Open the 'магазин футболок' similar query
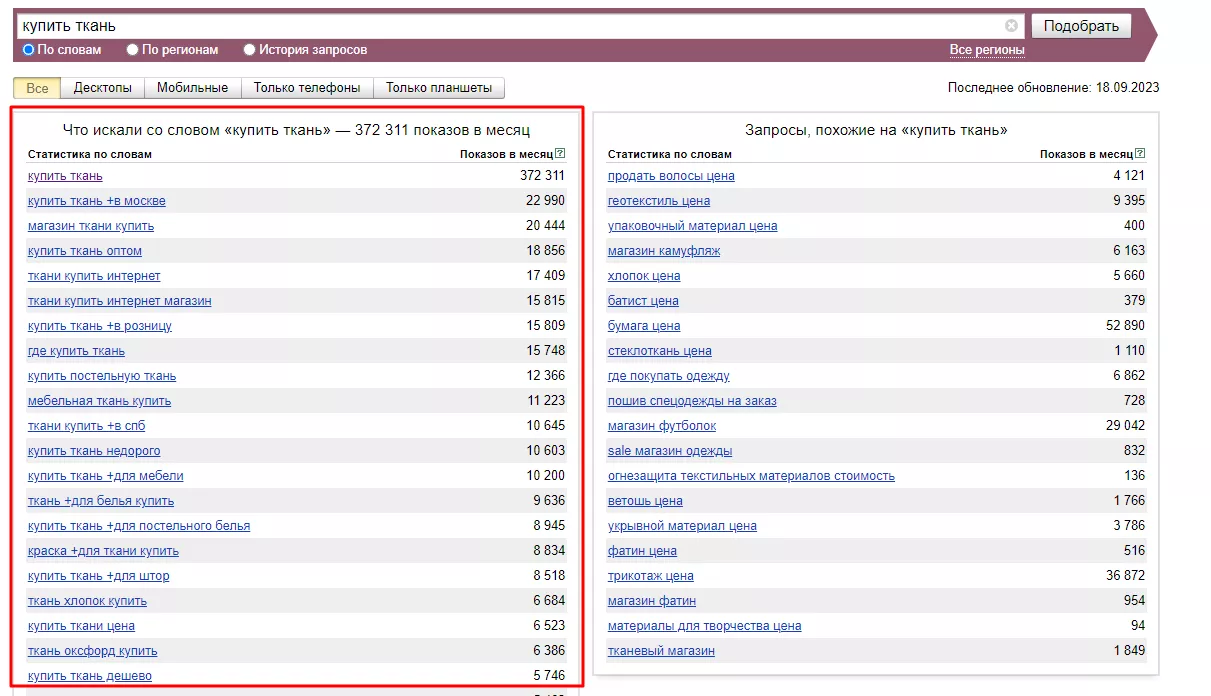Screen dimensions: 1211x696 [662, 426]
